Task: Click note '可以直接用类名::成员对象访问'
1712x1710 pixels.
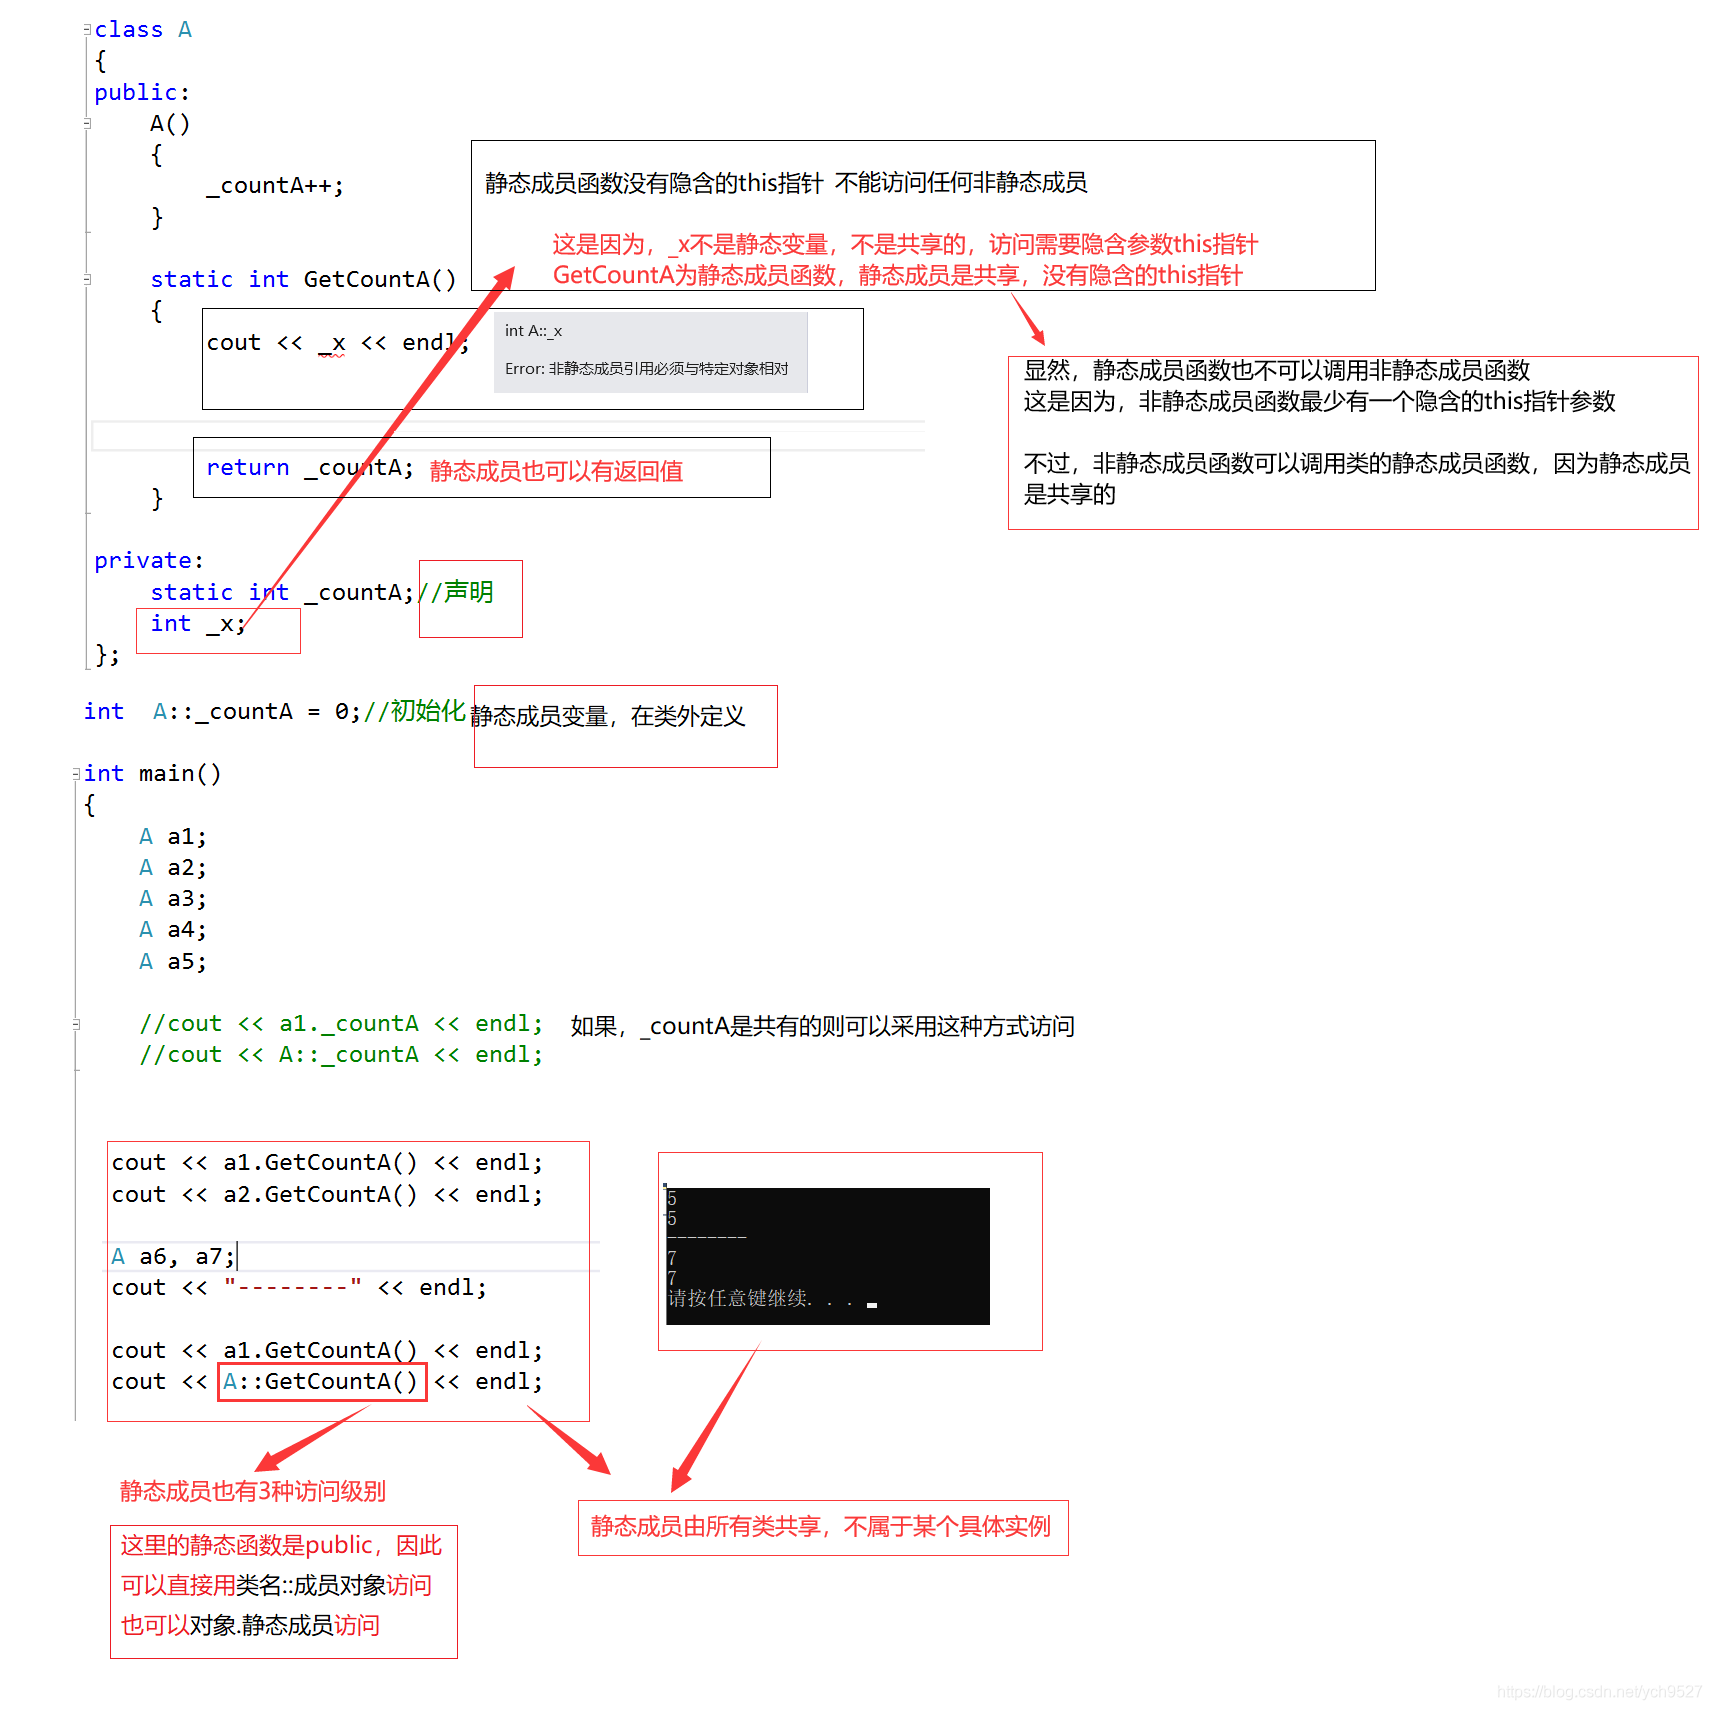Action: click(x=276, y=1585)
